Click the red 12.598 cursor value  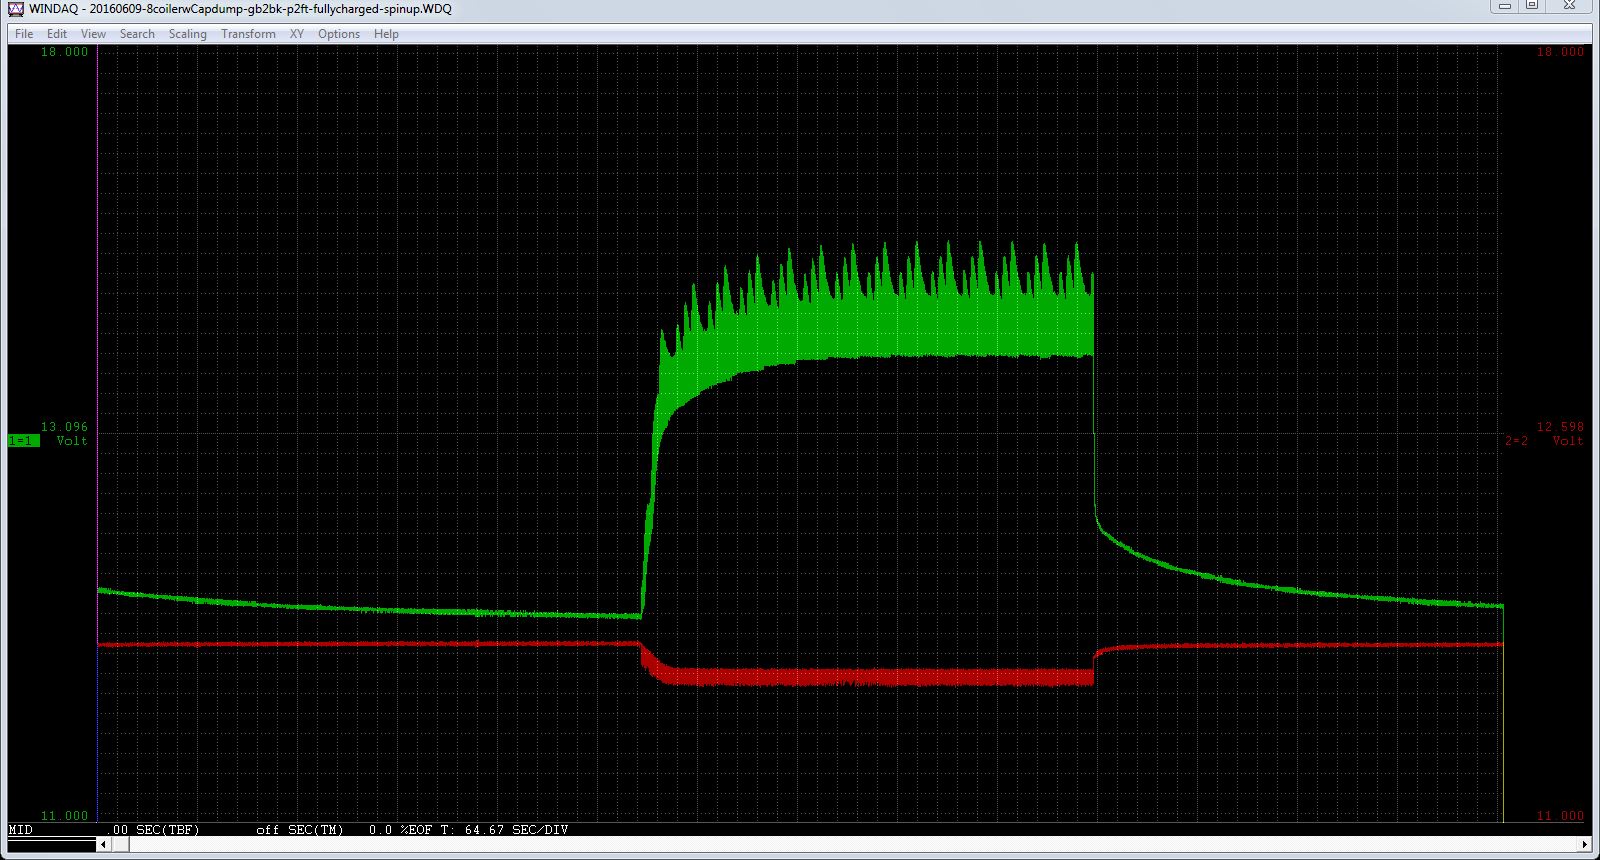coord(1560,427)
